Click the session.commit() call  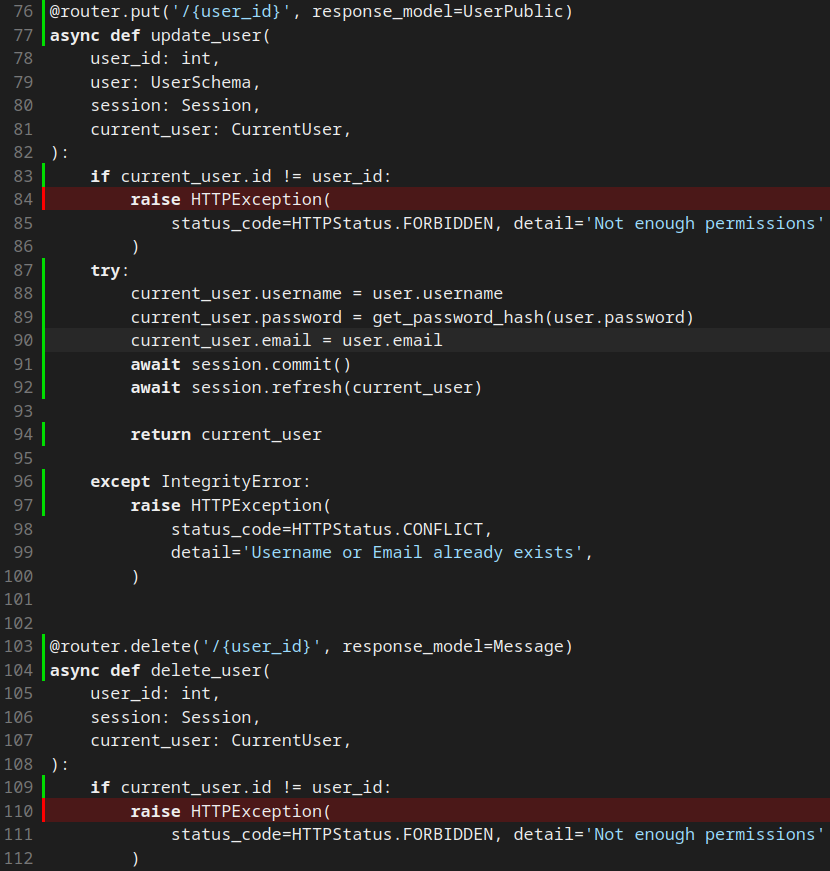coord(271,364)
